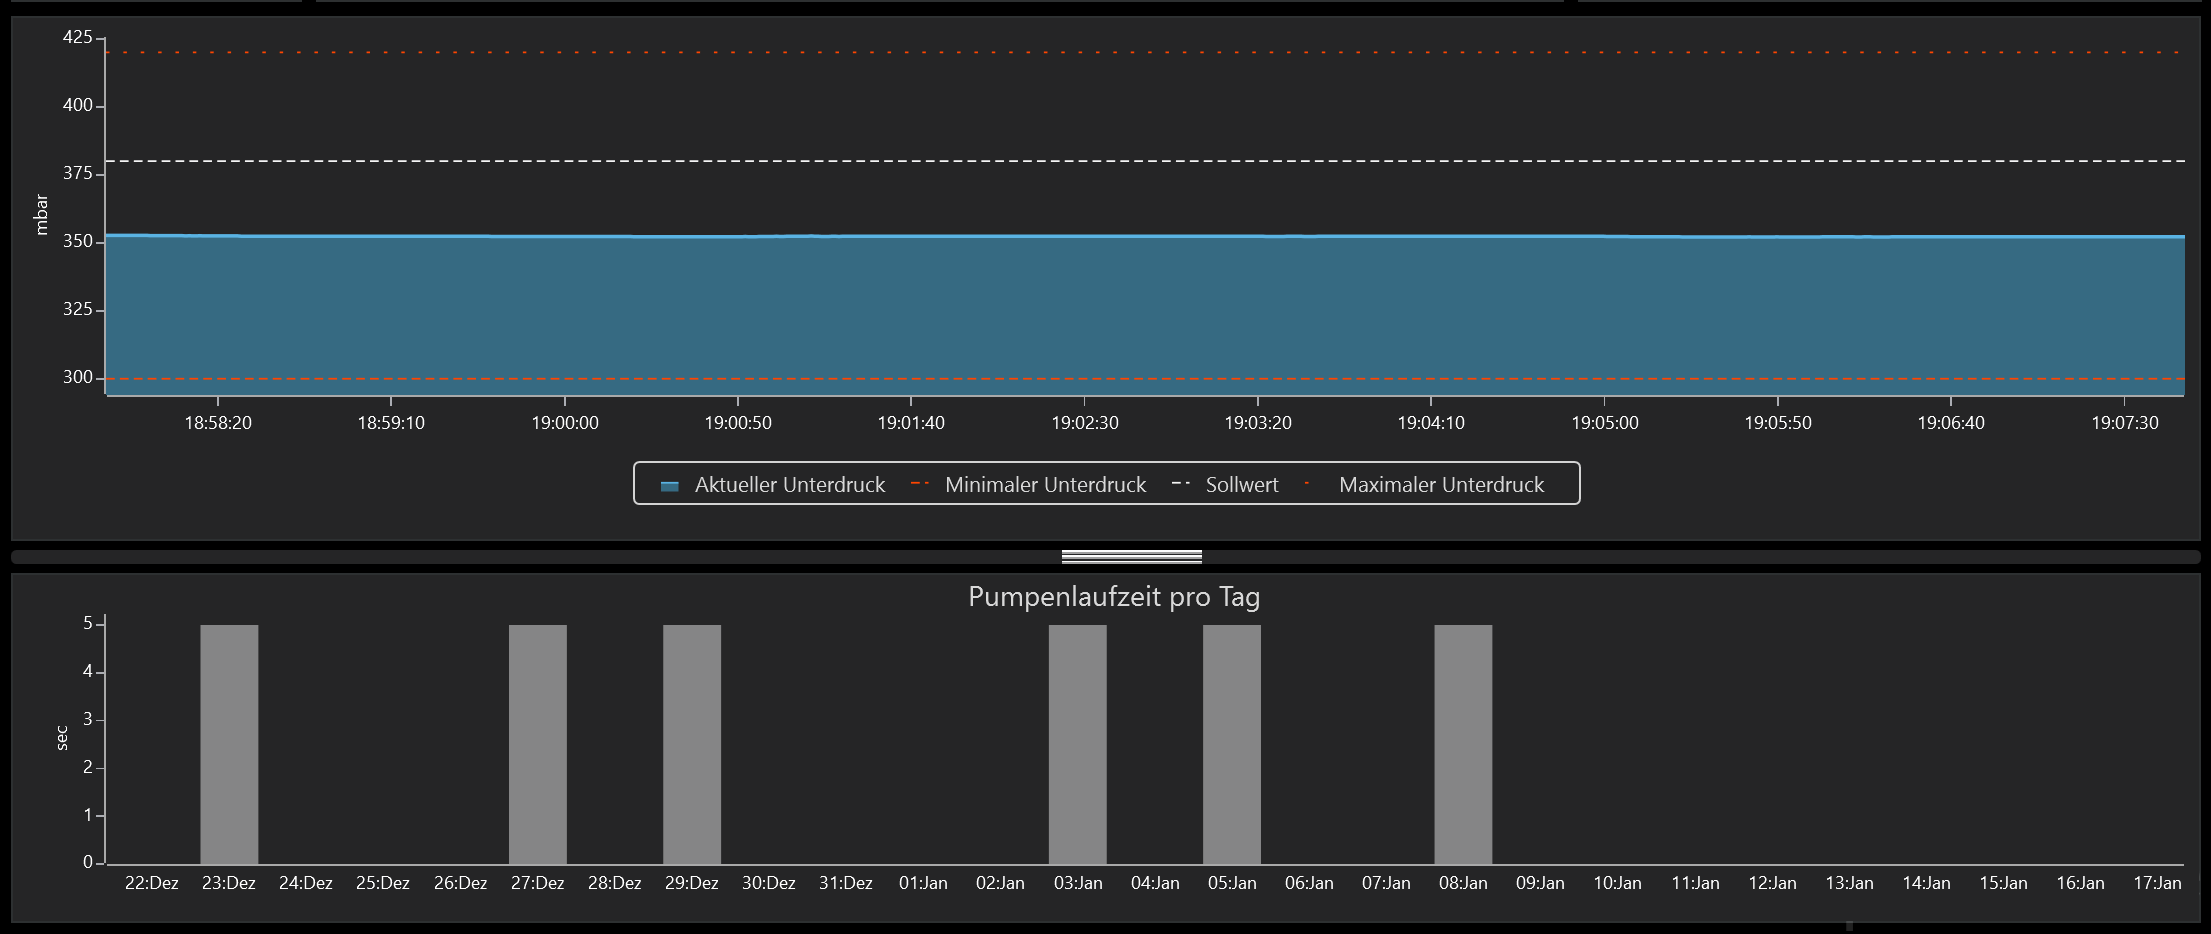Viewport: 2211px width, 934px height.
Task: Click the 18:58:20 time axis label
Action: (218, 423)
